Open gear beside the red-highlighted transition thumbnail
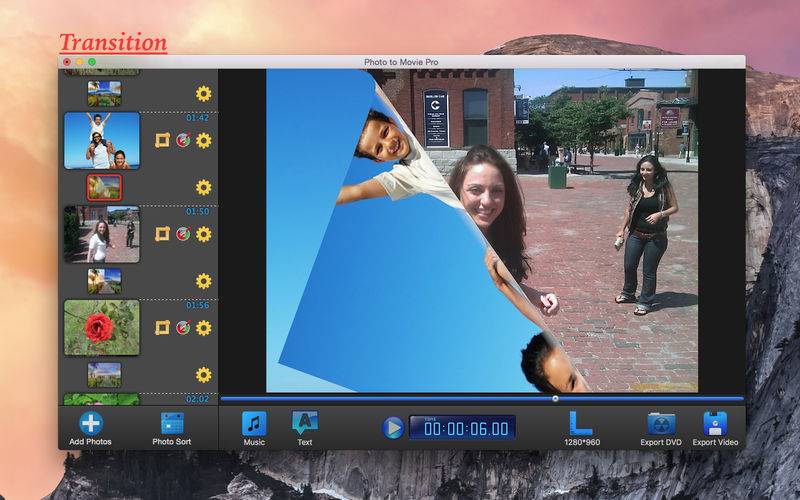Screen dimensions: 800x500 tap(204, 187)
